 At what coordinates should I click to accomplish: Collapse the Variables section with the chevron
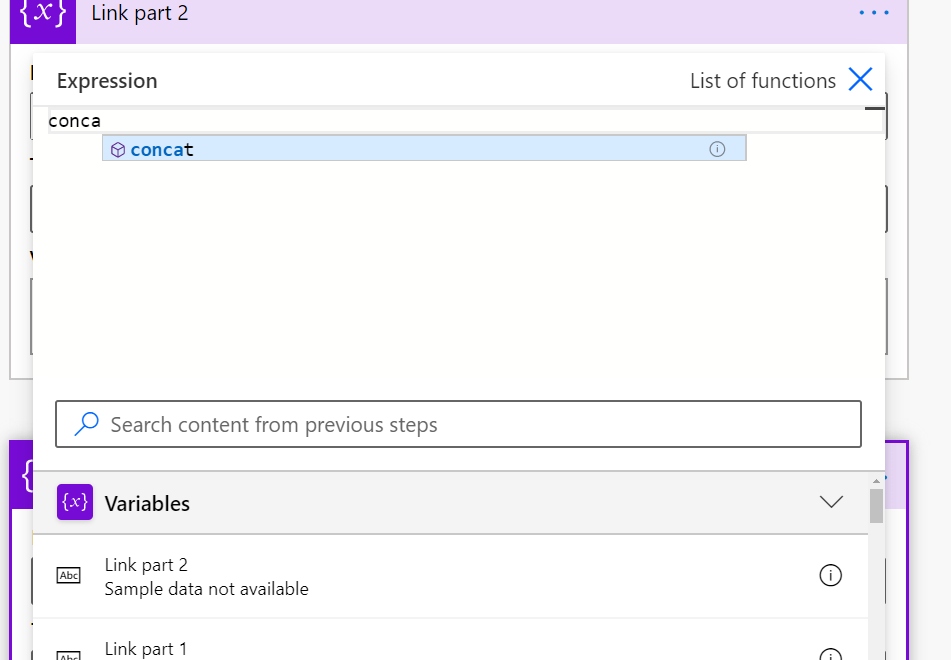click(831, 502)
